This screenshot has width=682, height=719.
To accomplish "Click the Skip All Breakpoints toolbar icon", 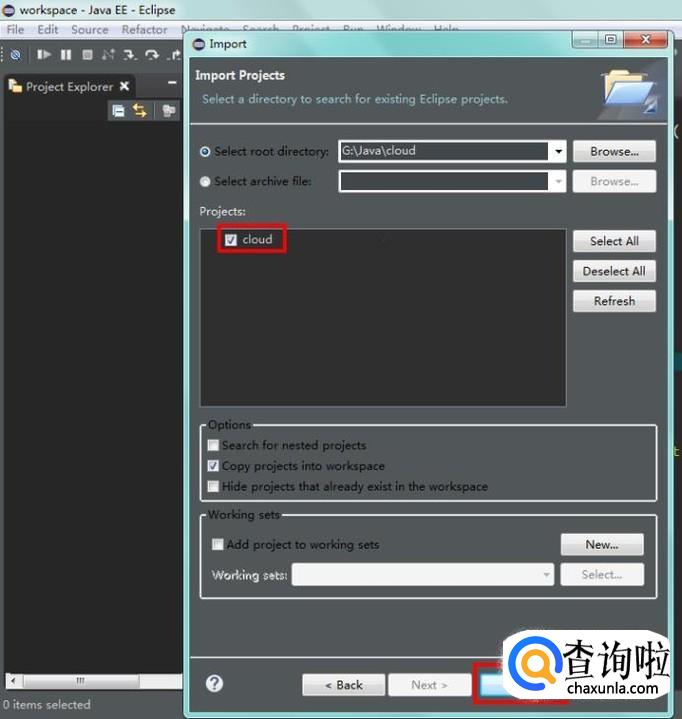I will [x=16, y=55].
